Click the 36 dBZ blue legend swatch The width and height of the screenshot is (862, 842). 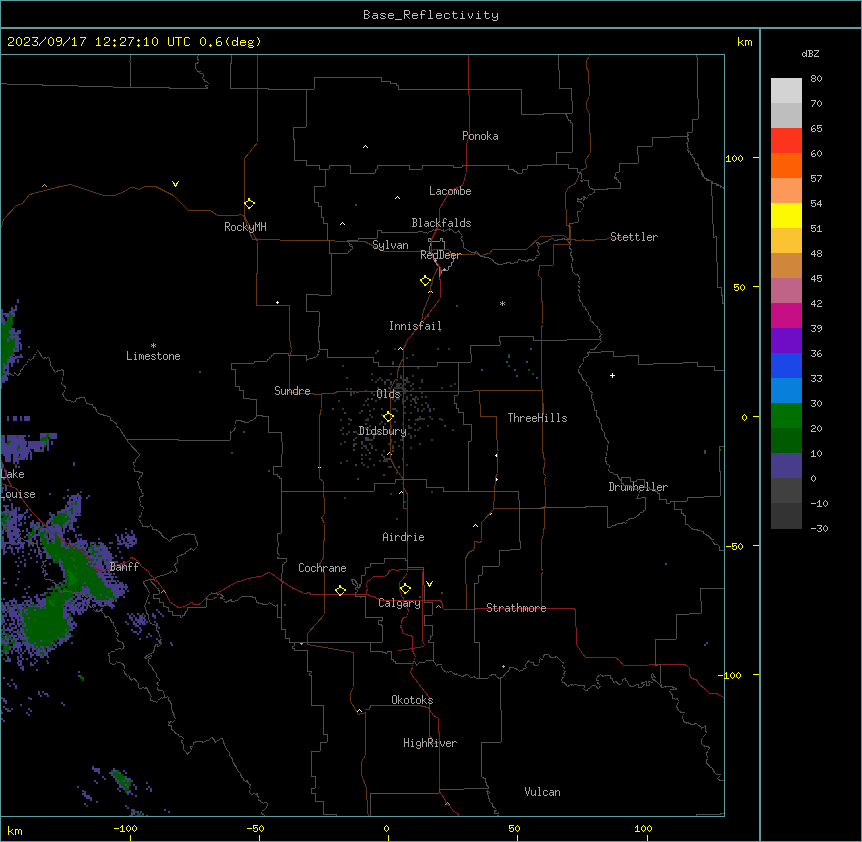click(x=786, y=365)
